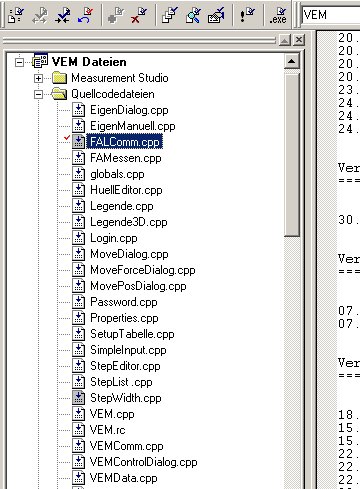Screen dimensions: 360x489
Task: Select EigenManuell.cpp in the file tree
Action: (133, 126)
